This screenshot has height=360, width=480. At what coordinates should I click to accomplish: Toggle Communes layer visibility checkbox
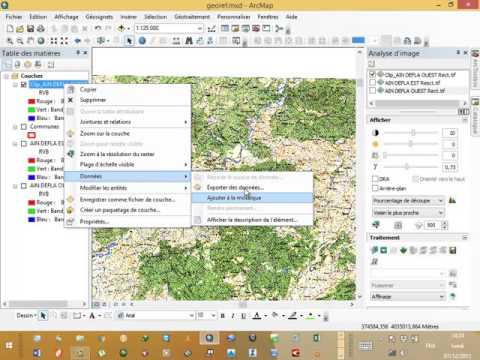pos(24,127)
